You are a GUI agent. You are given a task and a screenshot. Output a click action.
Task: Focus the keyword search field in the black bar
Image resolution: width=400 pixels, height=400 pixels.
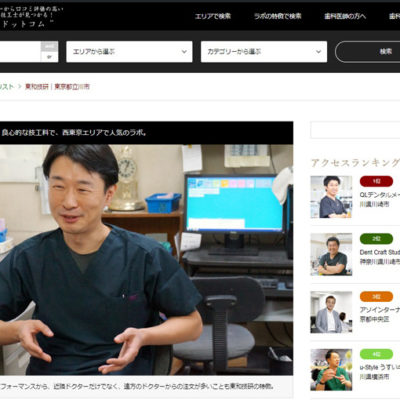20,52
